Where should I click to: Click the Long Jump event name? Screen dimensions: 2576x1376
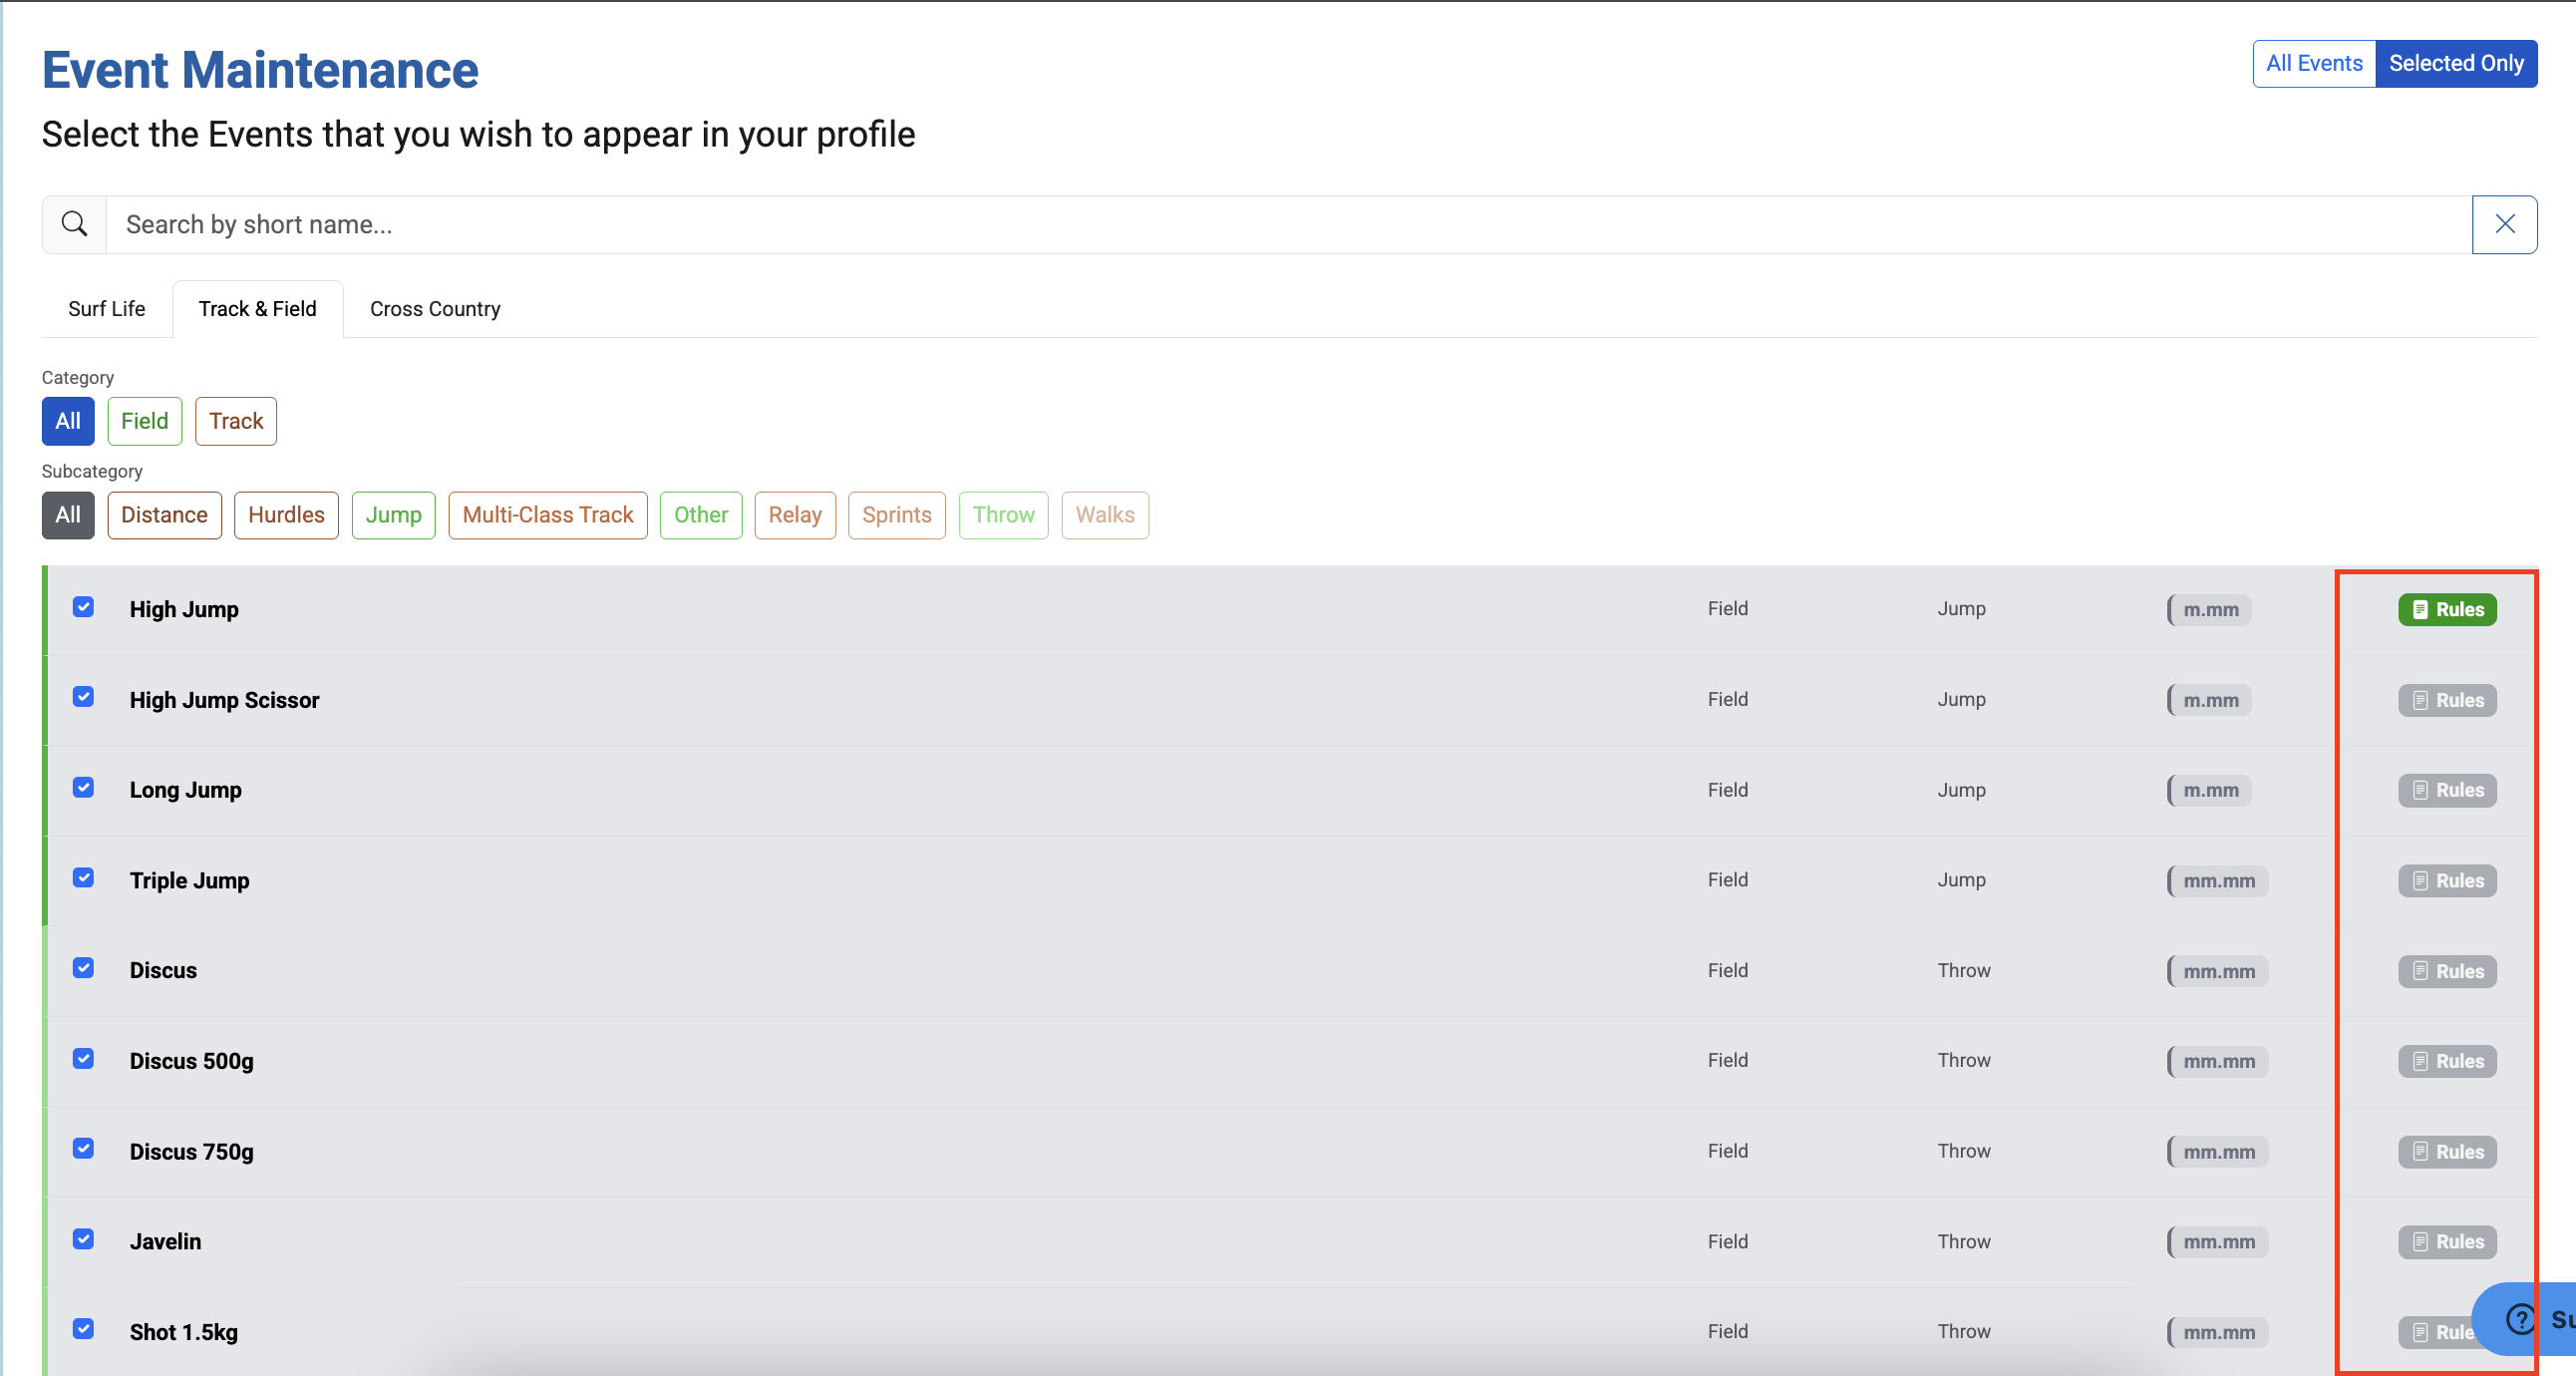pyautogui.click(x=186, y=790)
